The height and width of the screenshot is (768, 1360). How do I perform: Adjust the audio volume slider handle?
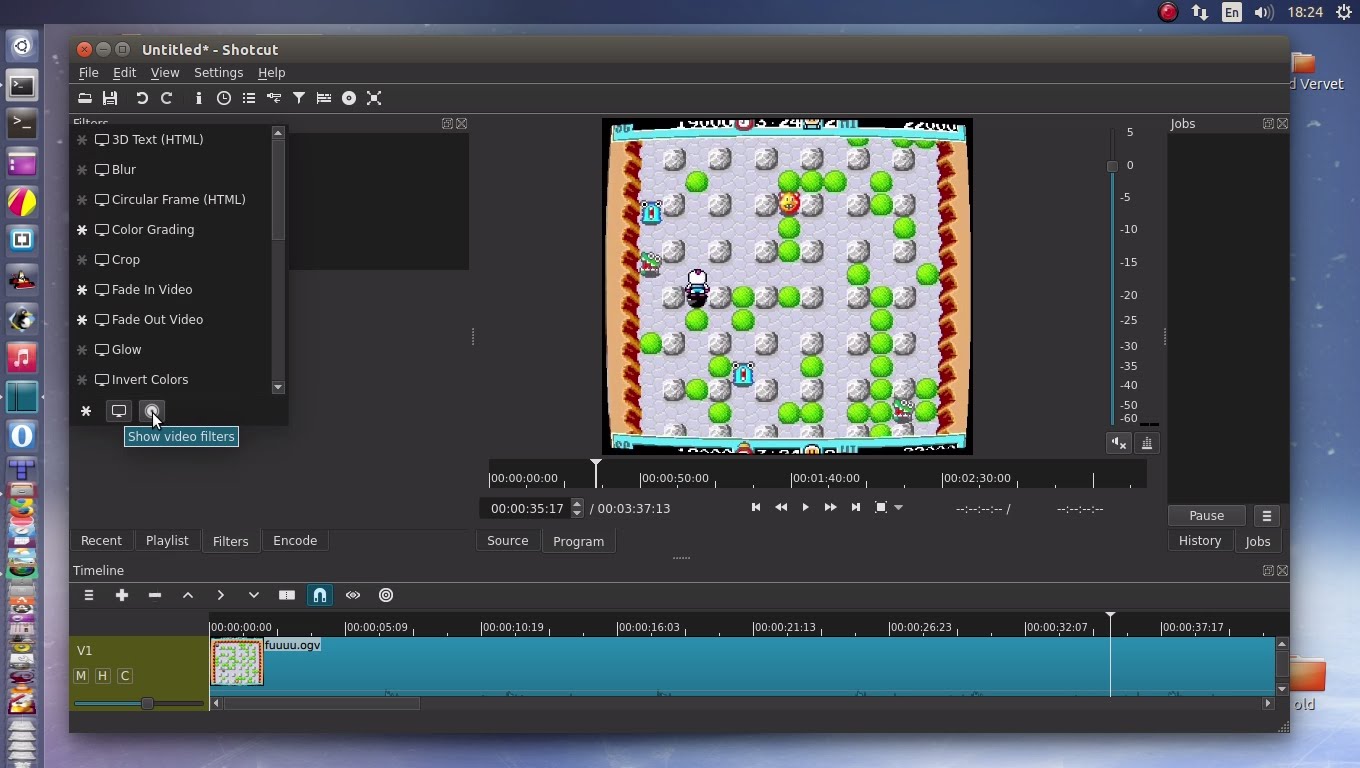1112,166
